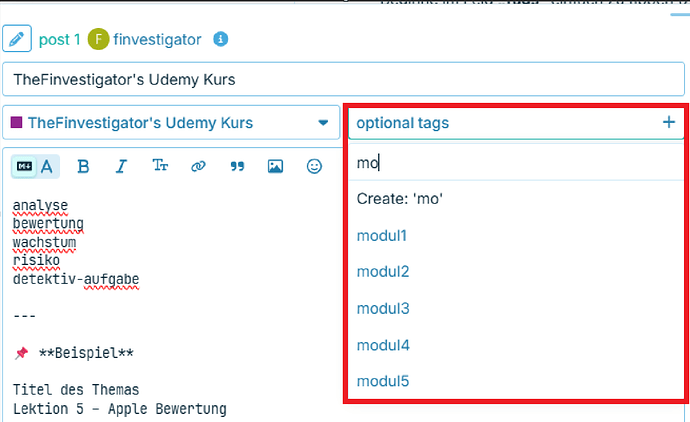Expand the TheFinvestigator's Udemy Kurs category dropdown
Screen dimensions: 690x422
171,122
